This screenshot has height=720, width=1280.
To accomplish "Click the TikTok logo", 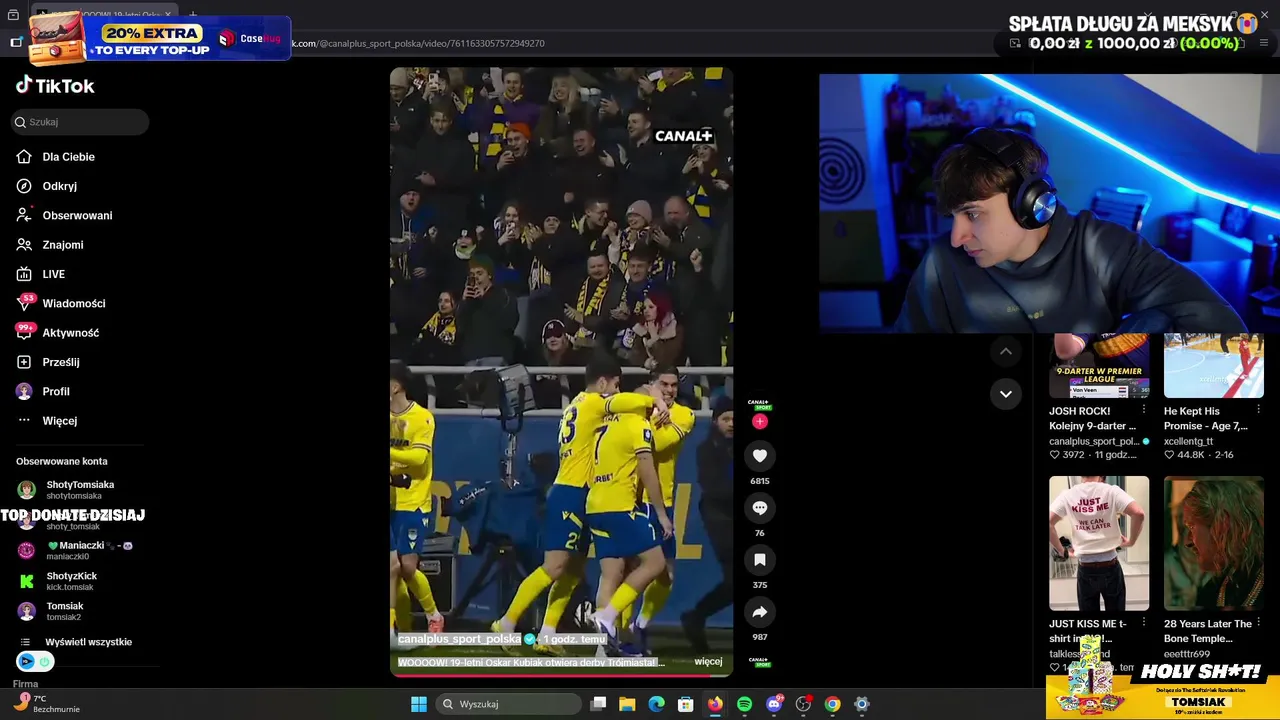I will click(55, 86).
